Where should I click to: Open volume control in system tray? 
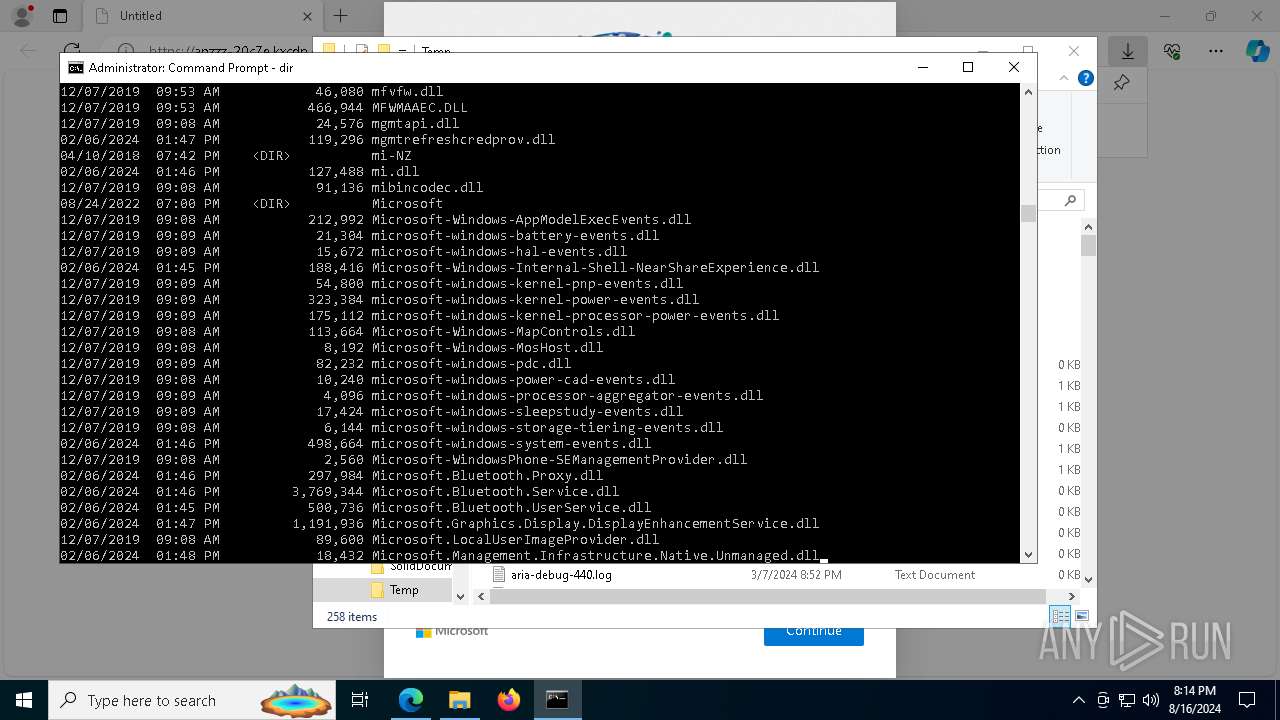(x=1151, y=700)
